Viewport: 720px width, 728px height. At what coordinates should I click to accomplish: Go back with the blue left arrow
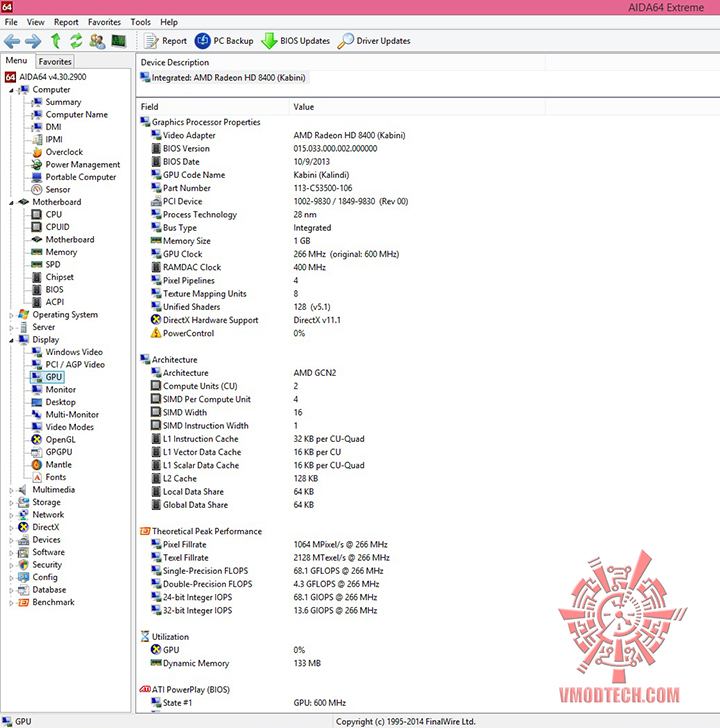[x=12, y=41]
